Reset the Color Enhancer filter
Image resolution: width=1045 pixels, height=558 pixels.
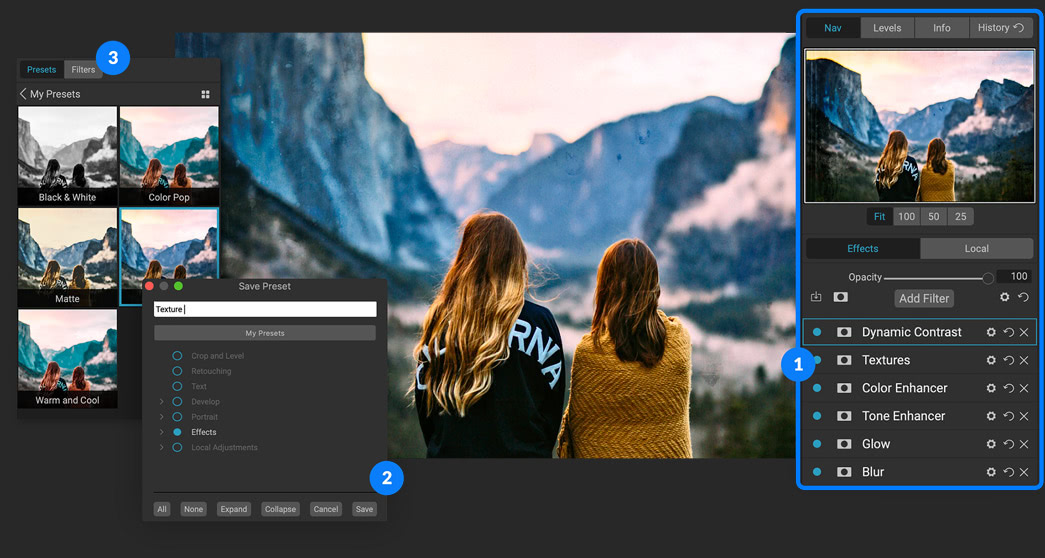coord(1008,388)
